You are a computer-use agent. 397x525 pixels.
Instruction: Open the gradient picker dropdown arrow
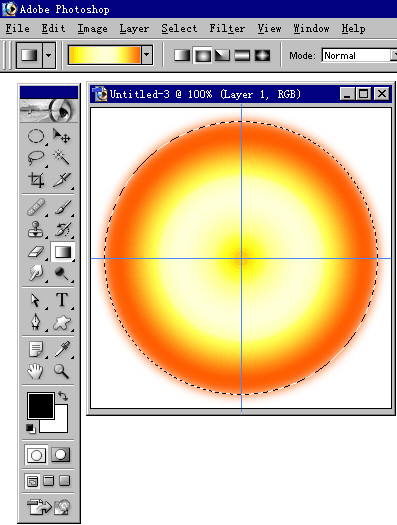pyautogui.click(x=147, y=55)
